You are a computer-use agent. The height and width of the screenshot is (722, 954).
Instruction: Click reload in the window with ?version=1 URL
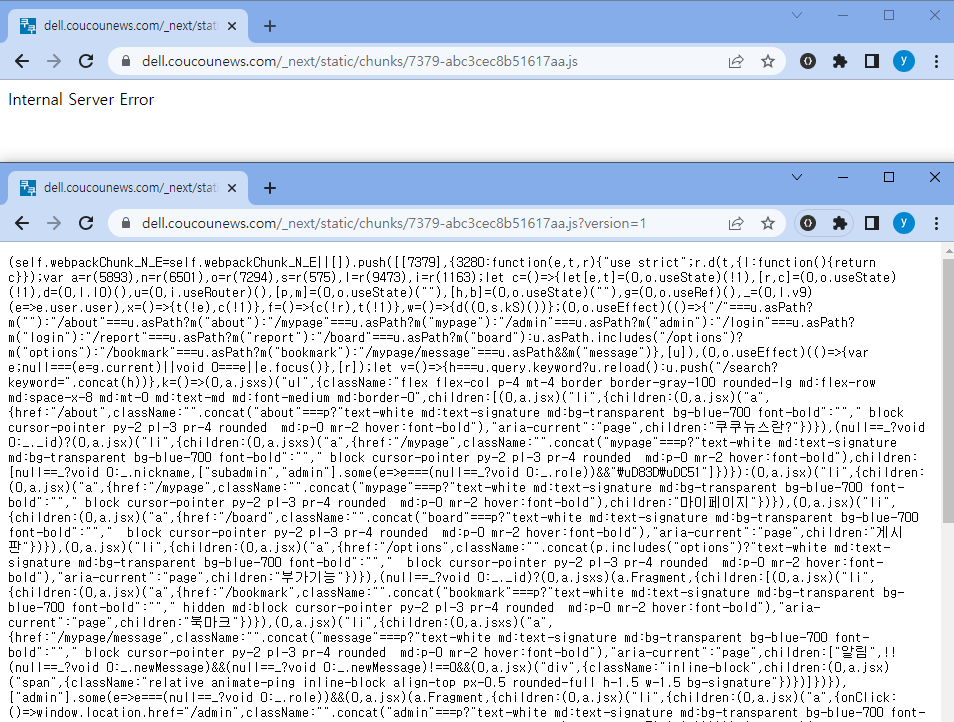pos(86,223)
